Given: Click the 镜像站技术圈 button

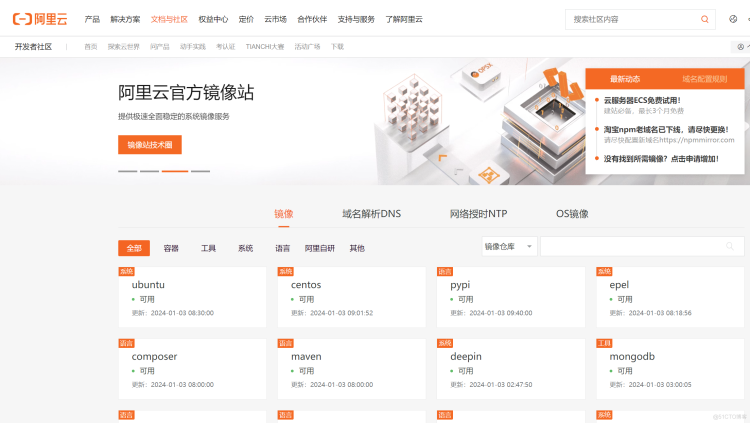Looking at the screenshot, I should tap(150, 145).
